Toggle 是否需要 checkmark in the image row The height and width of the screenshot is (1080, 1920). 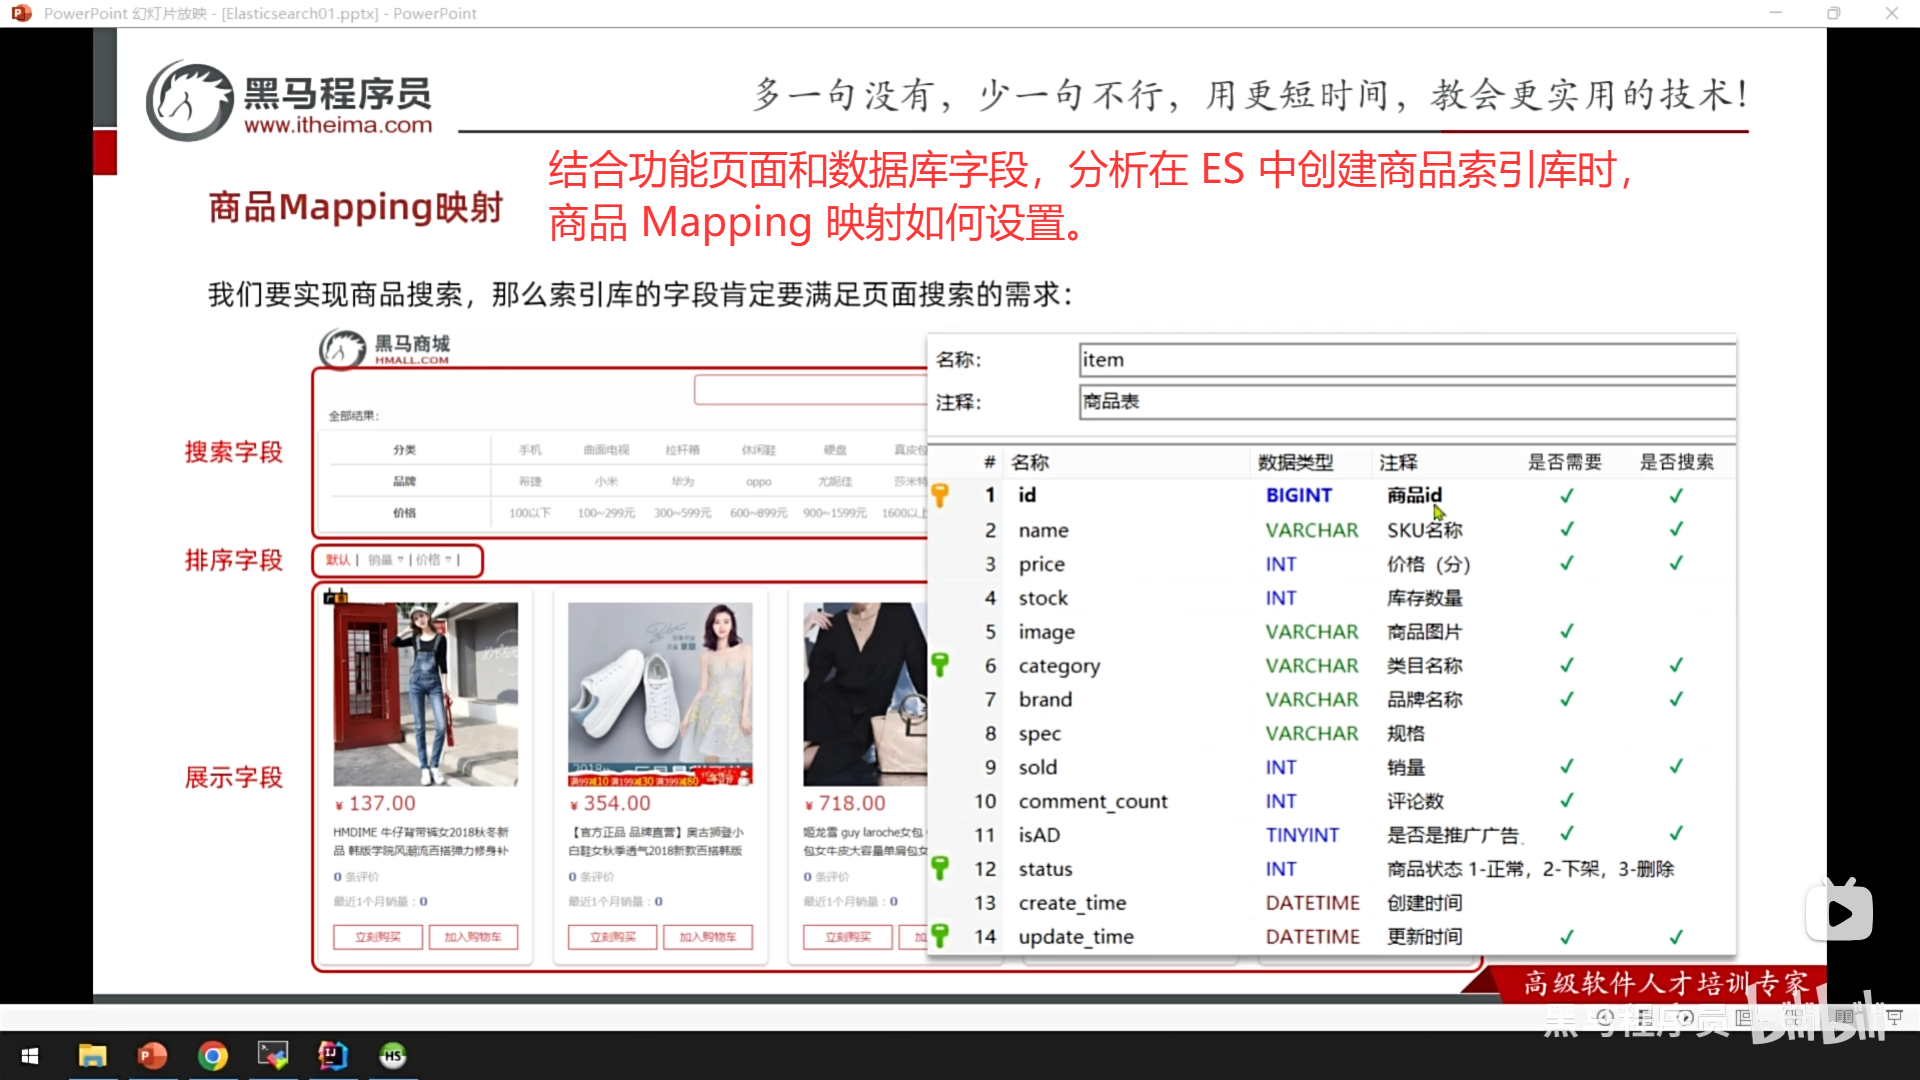point(1567,632)
